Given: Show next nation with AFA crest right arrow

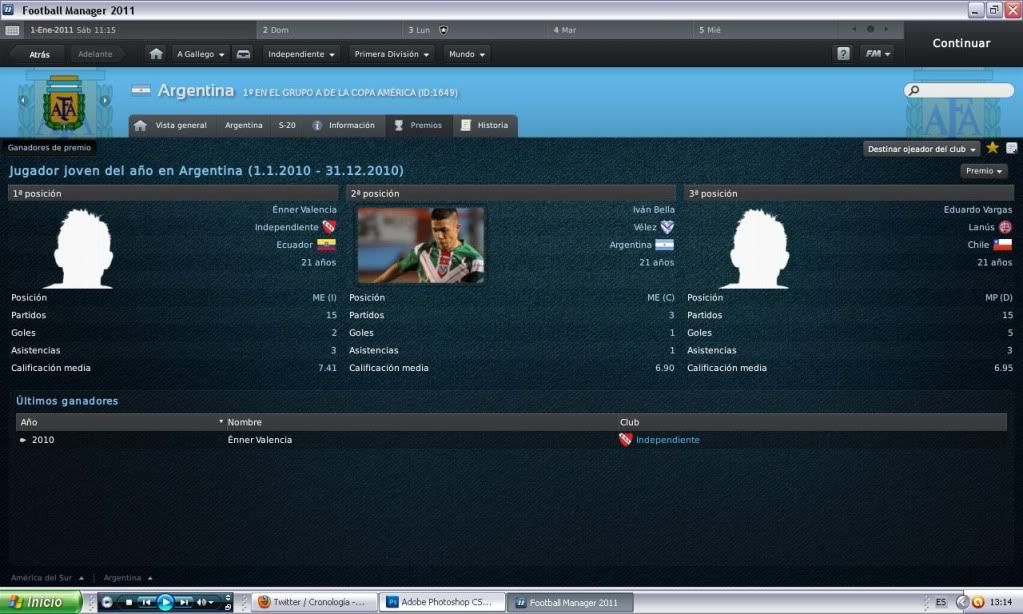Looking at the screenshot, I should click(x=104, y=100).
